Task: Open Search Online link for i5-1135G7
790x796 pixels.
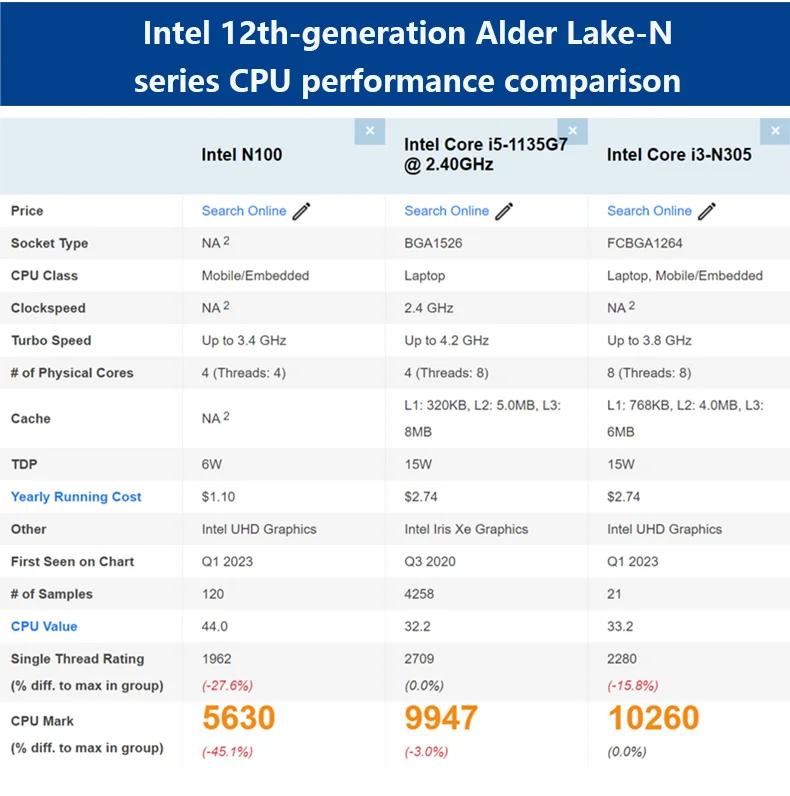Action: (446, 211)
